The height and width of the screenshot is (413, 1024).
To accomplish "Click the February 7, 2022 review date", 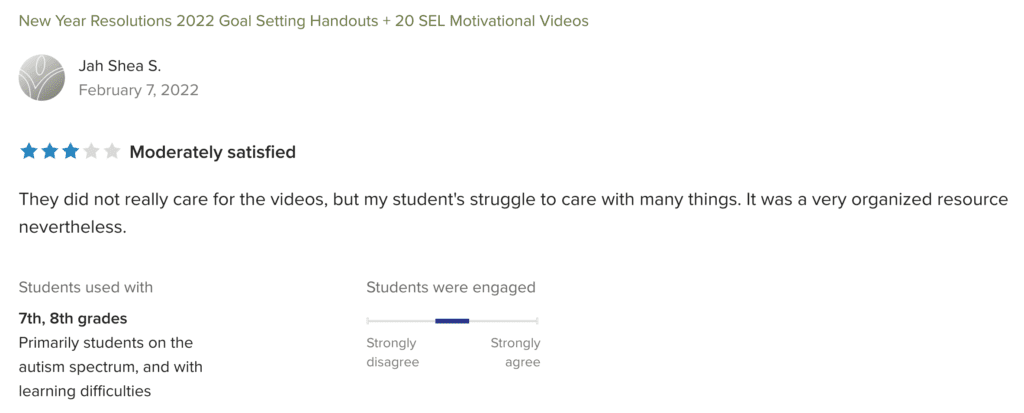I will point(138,90).
